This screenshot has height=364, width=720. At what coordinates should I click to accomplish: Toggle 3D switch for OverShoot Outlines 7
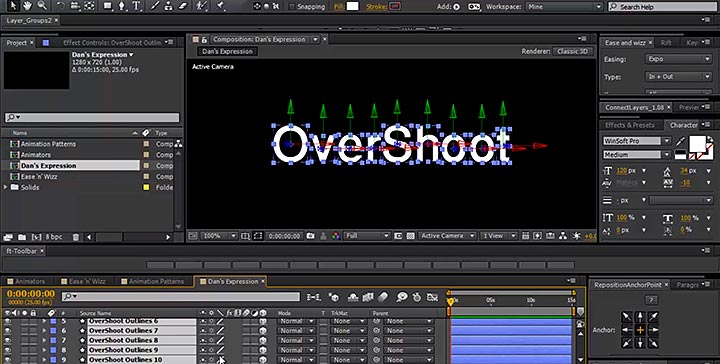(x=263, y=330)
